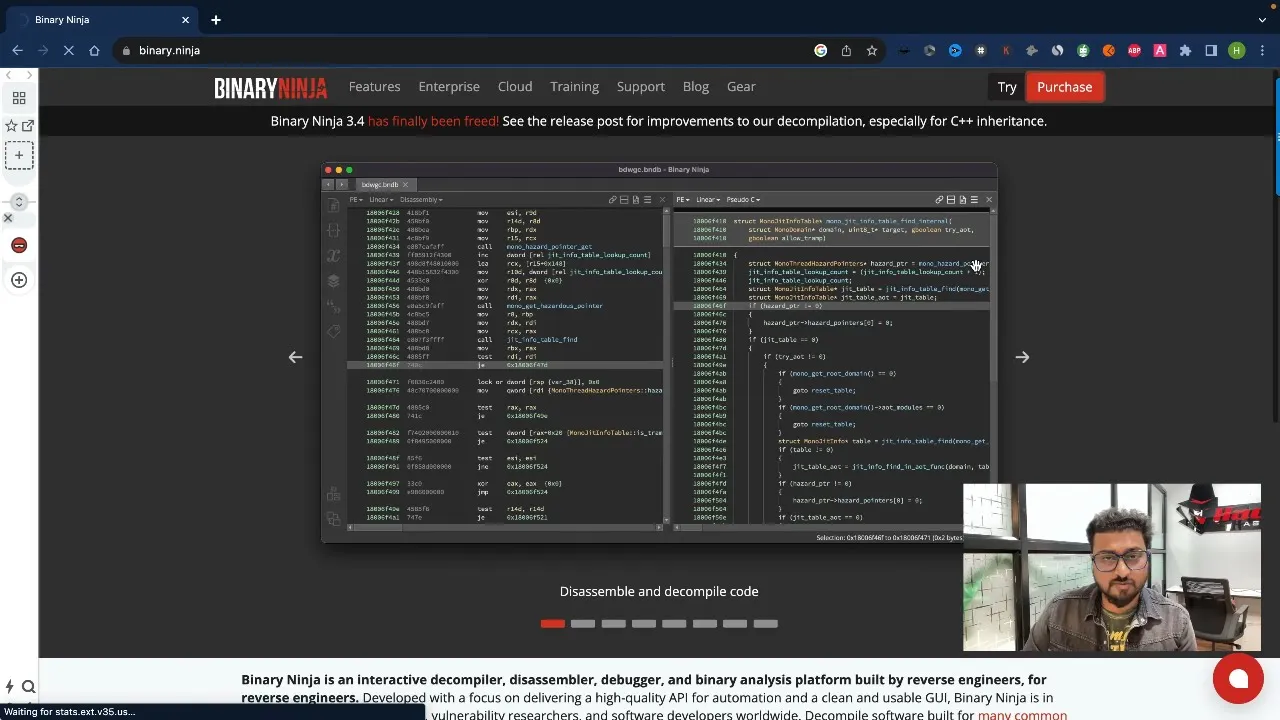
Task: Open a new browser tab
Action: [216, 19]
